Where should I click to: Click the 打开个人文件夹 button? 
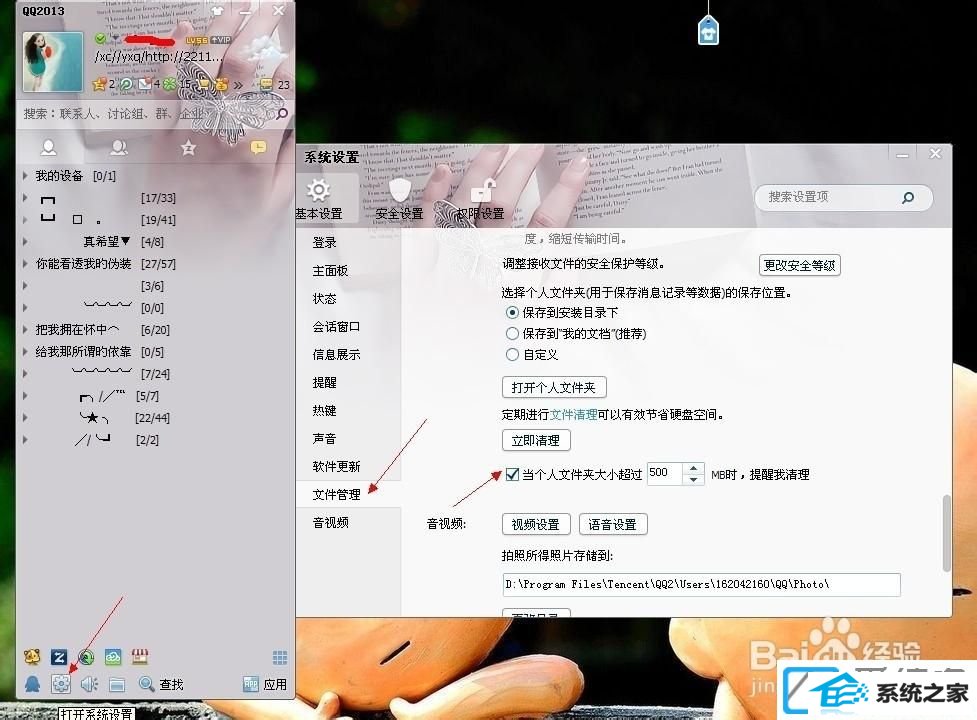click(x=554, y=387)
